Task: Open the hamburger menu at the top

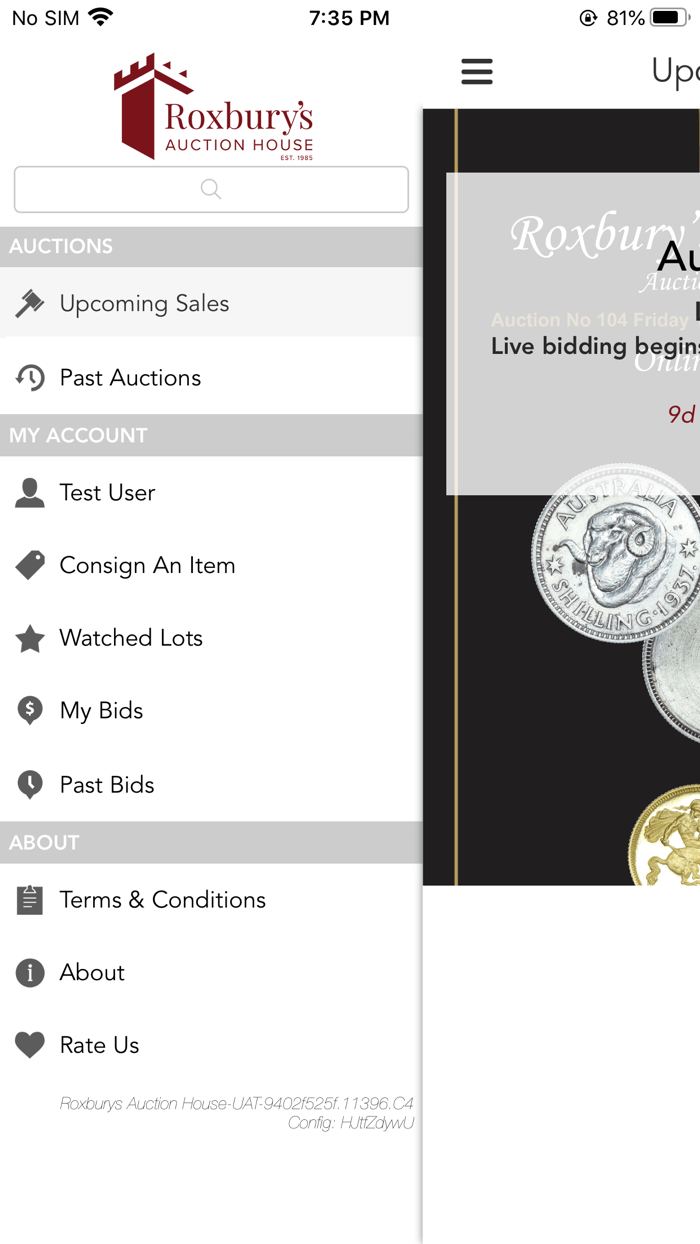Action: pyautogui.click(x=477, y=71)
